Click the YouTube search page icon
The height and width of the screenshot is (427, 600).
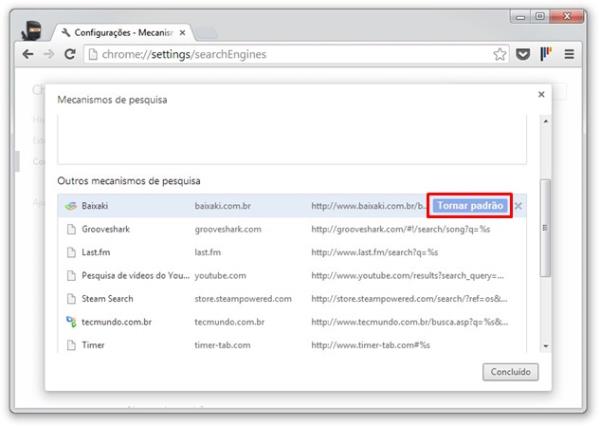point(71,275)
